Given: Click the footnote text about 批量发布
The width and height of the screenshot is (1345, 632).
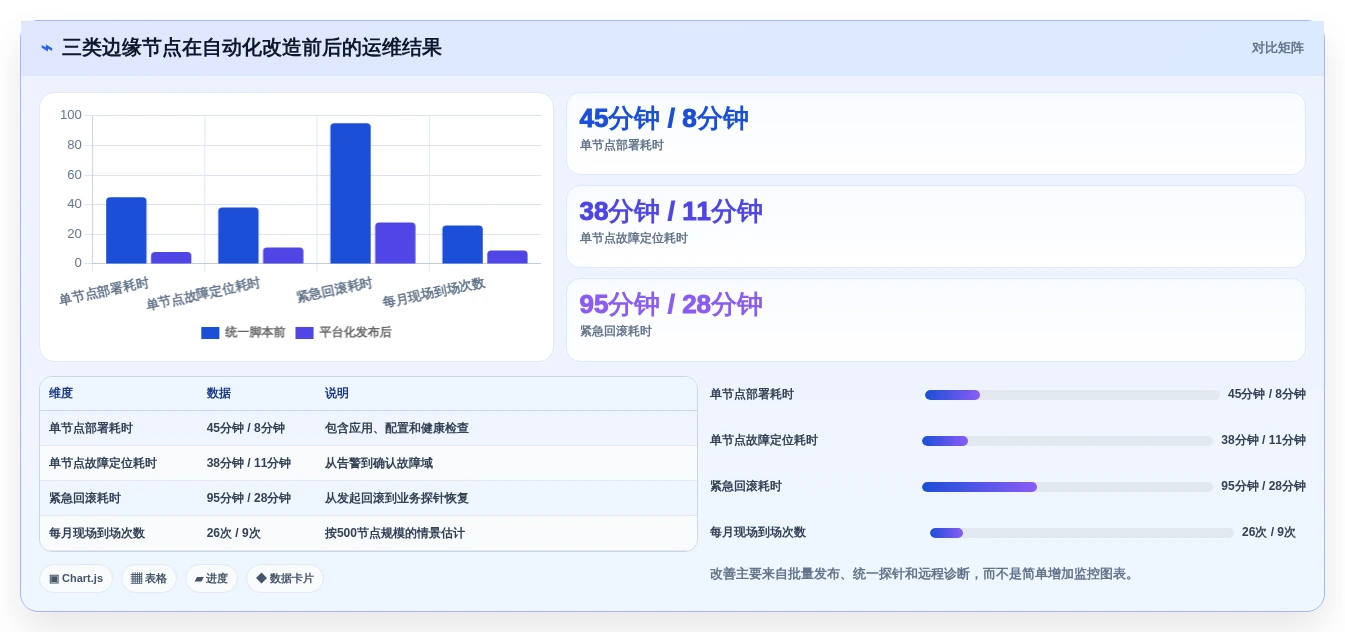Looking at the screenshot, I should click(x=924, y=574).
